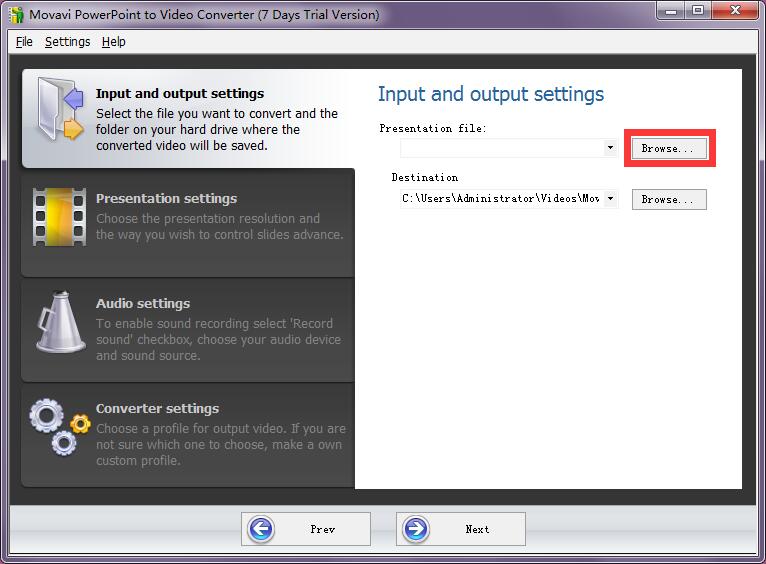The image size is (766, 564).
Task: Click the megaphone Audio settings icon
Action: click(61, 322)
